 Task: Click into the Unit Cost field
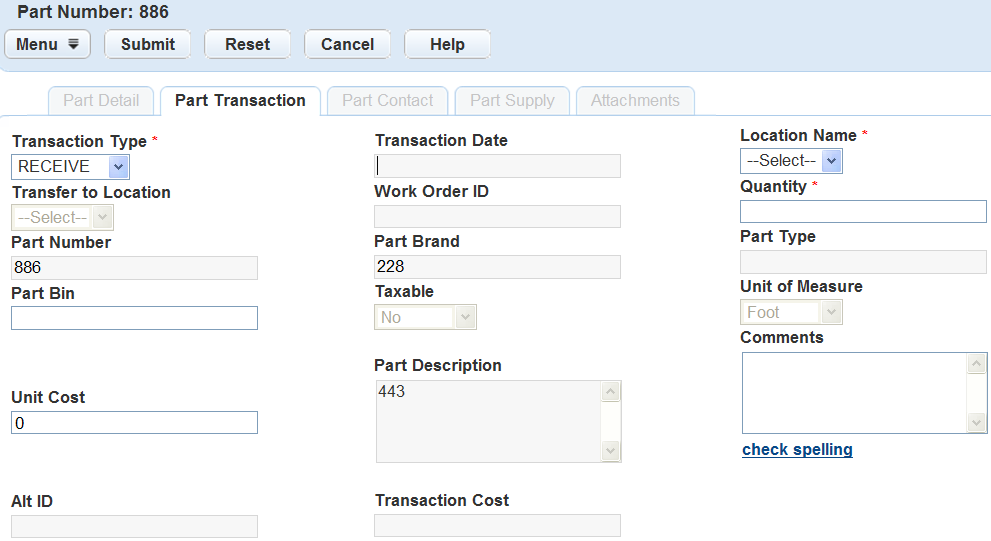pyautogui.click(x=134, y=423)
